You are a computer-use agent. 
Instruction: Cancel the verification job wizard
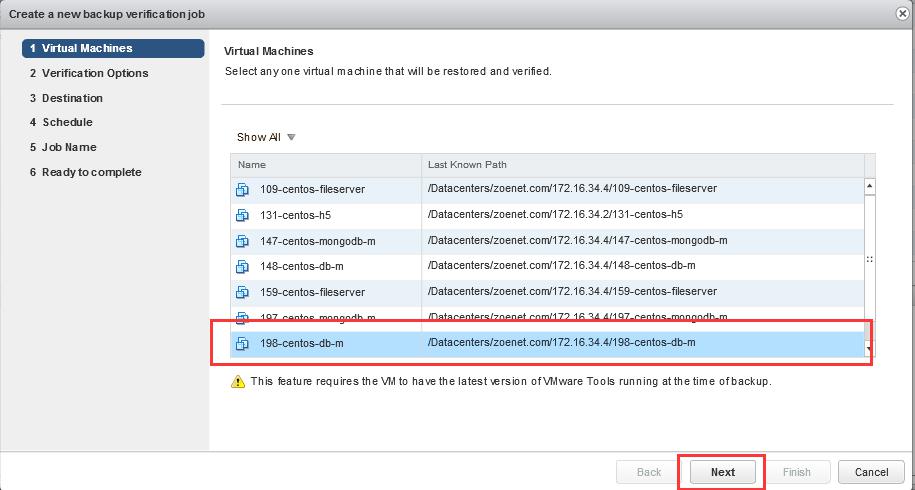871,472
